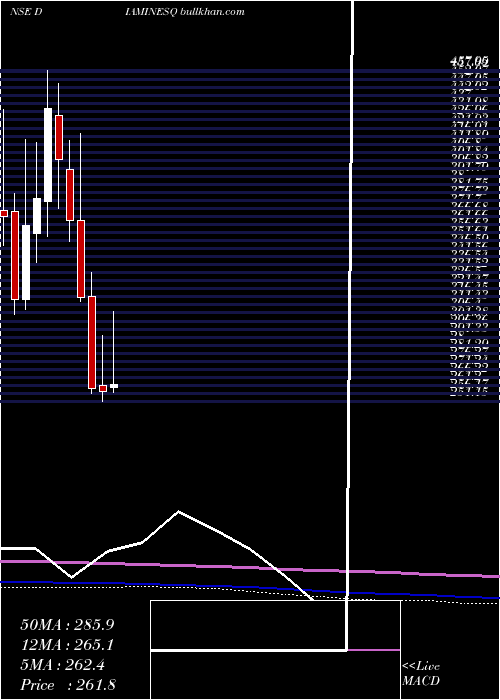
Task: Click the 12MA : 265.1 value
Action: pyautogui.click(x=67, y=645)
